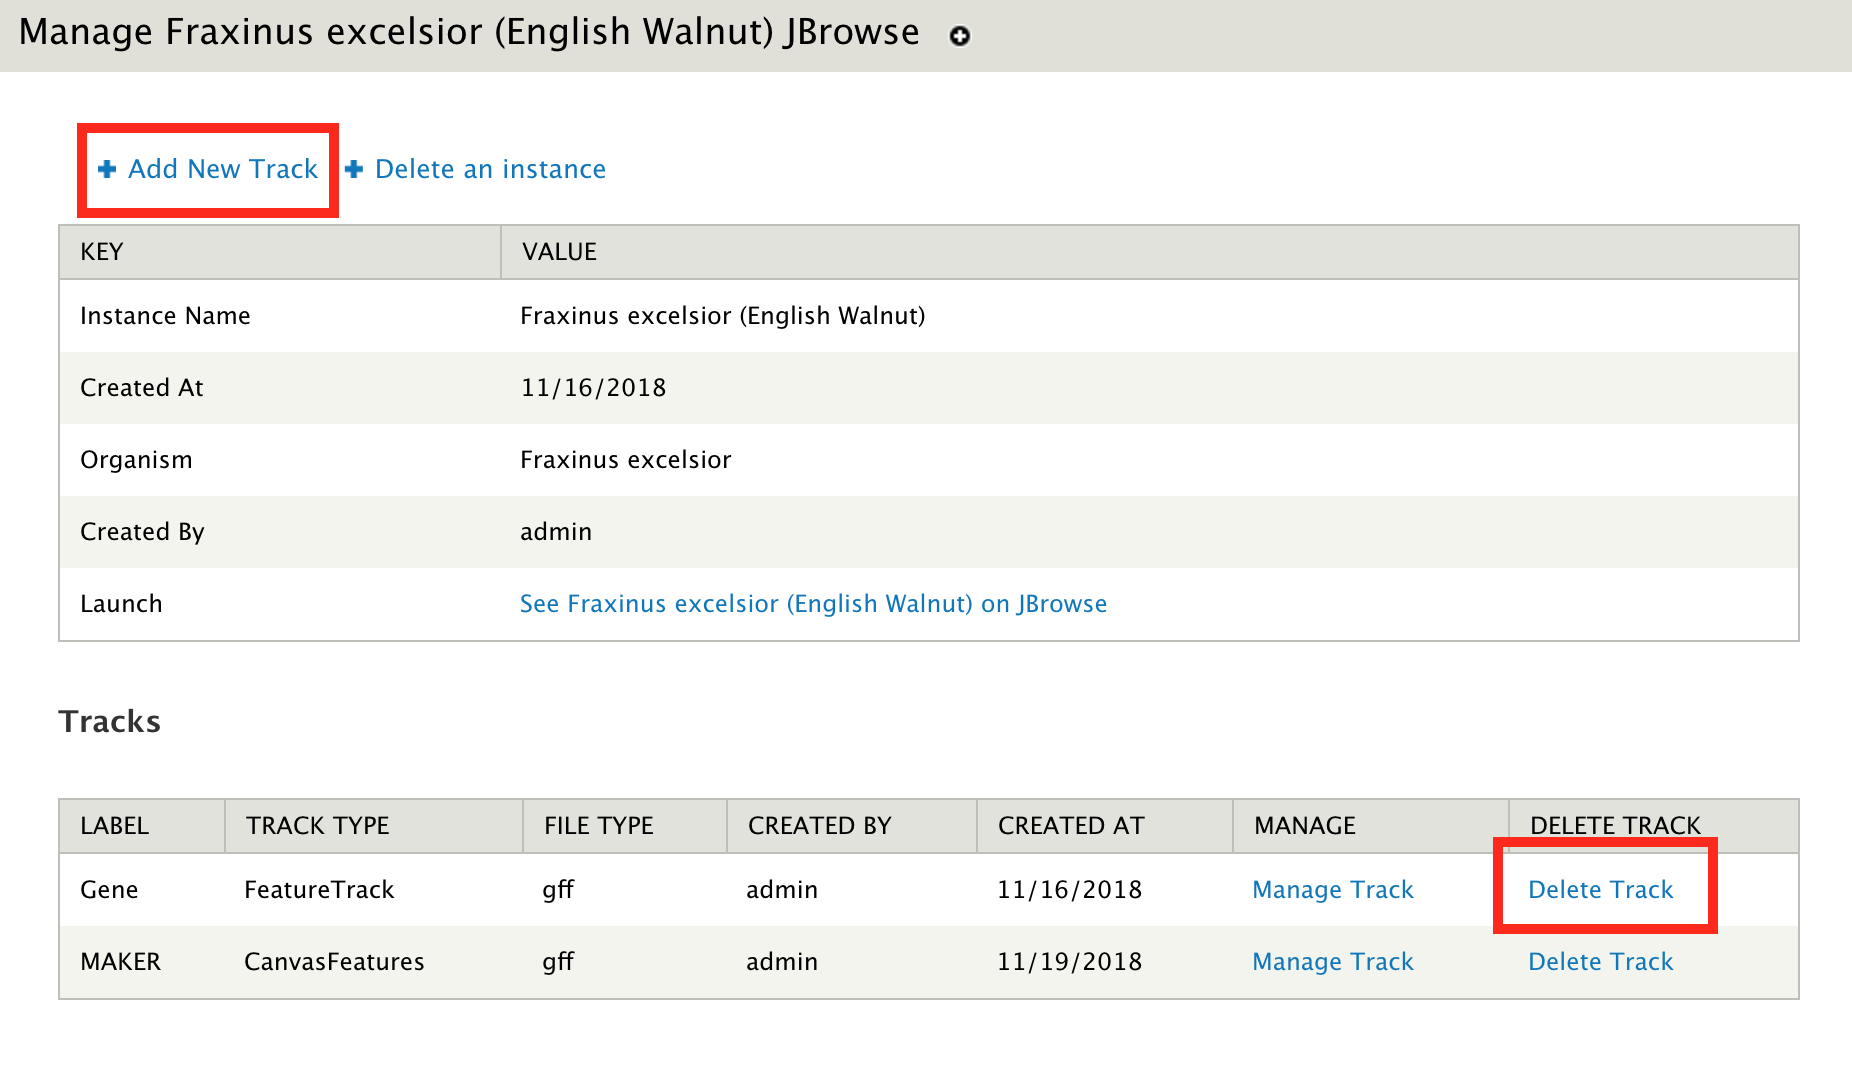This screenshot has width=1852, height=1070.
Task: Click the LABEL column header
Action: pos(114,826)
